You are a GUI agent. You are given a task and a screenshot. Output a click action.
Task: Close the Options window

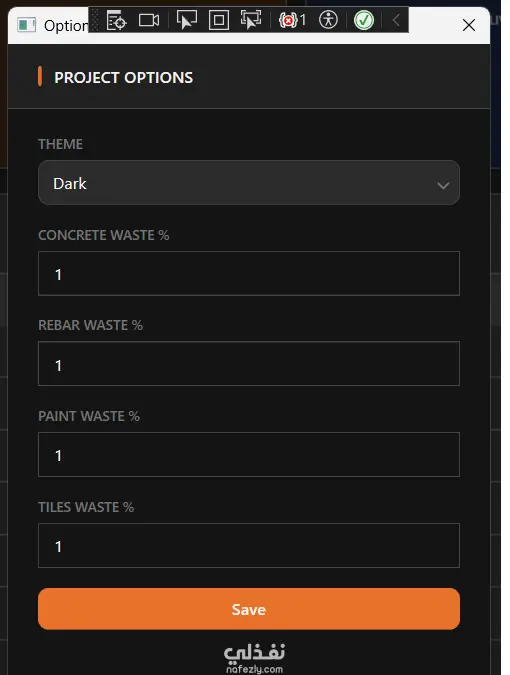click(469, 25)
